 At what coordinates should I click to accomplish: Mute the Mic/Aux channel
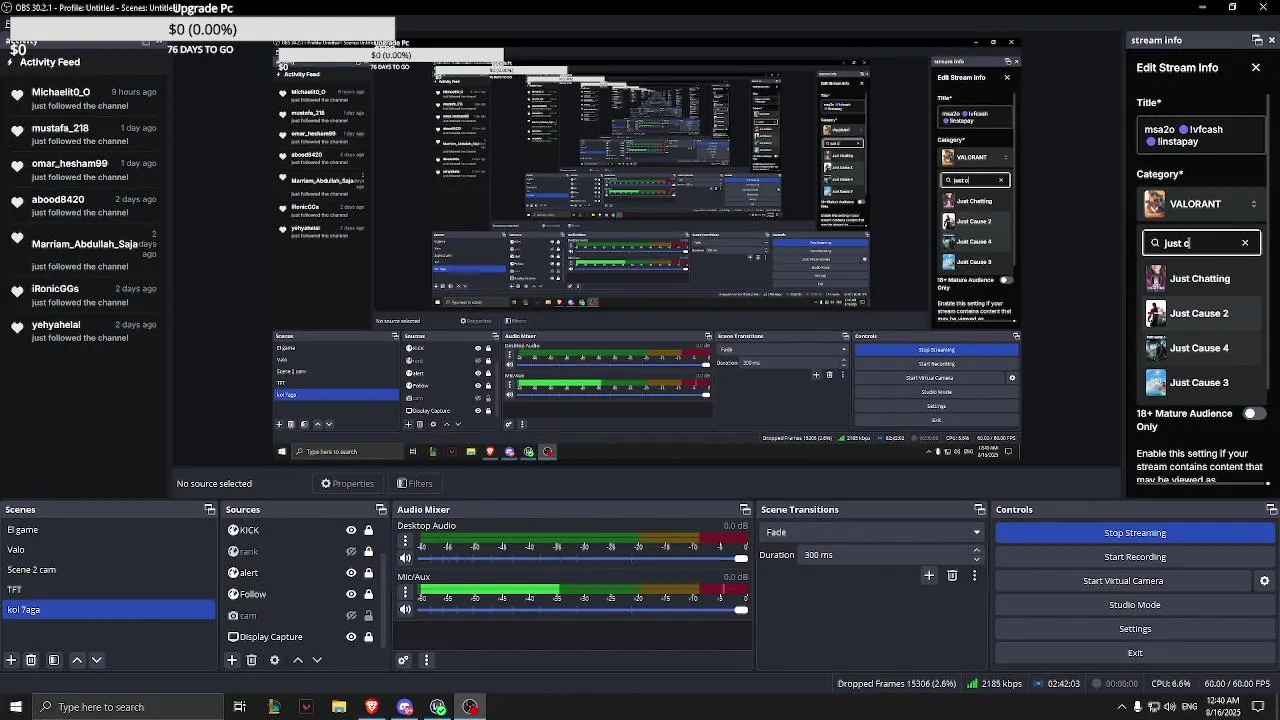coord(405,609)
